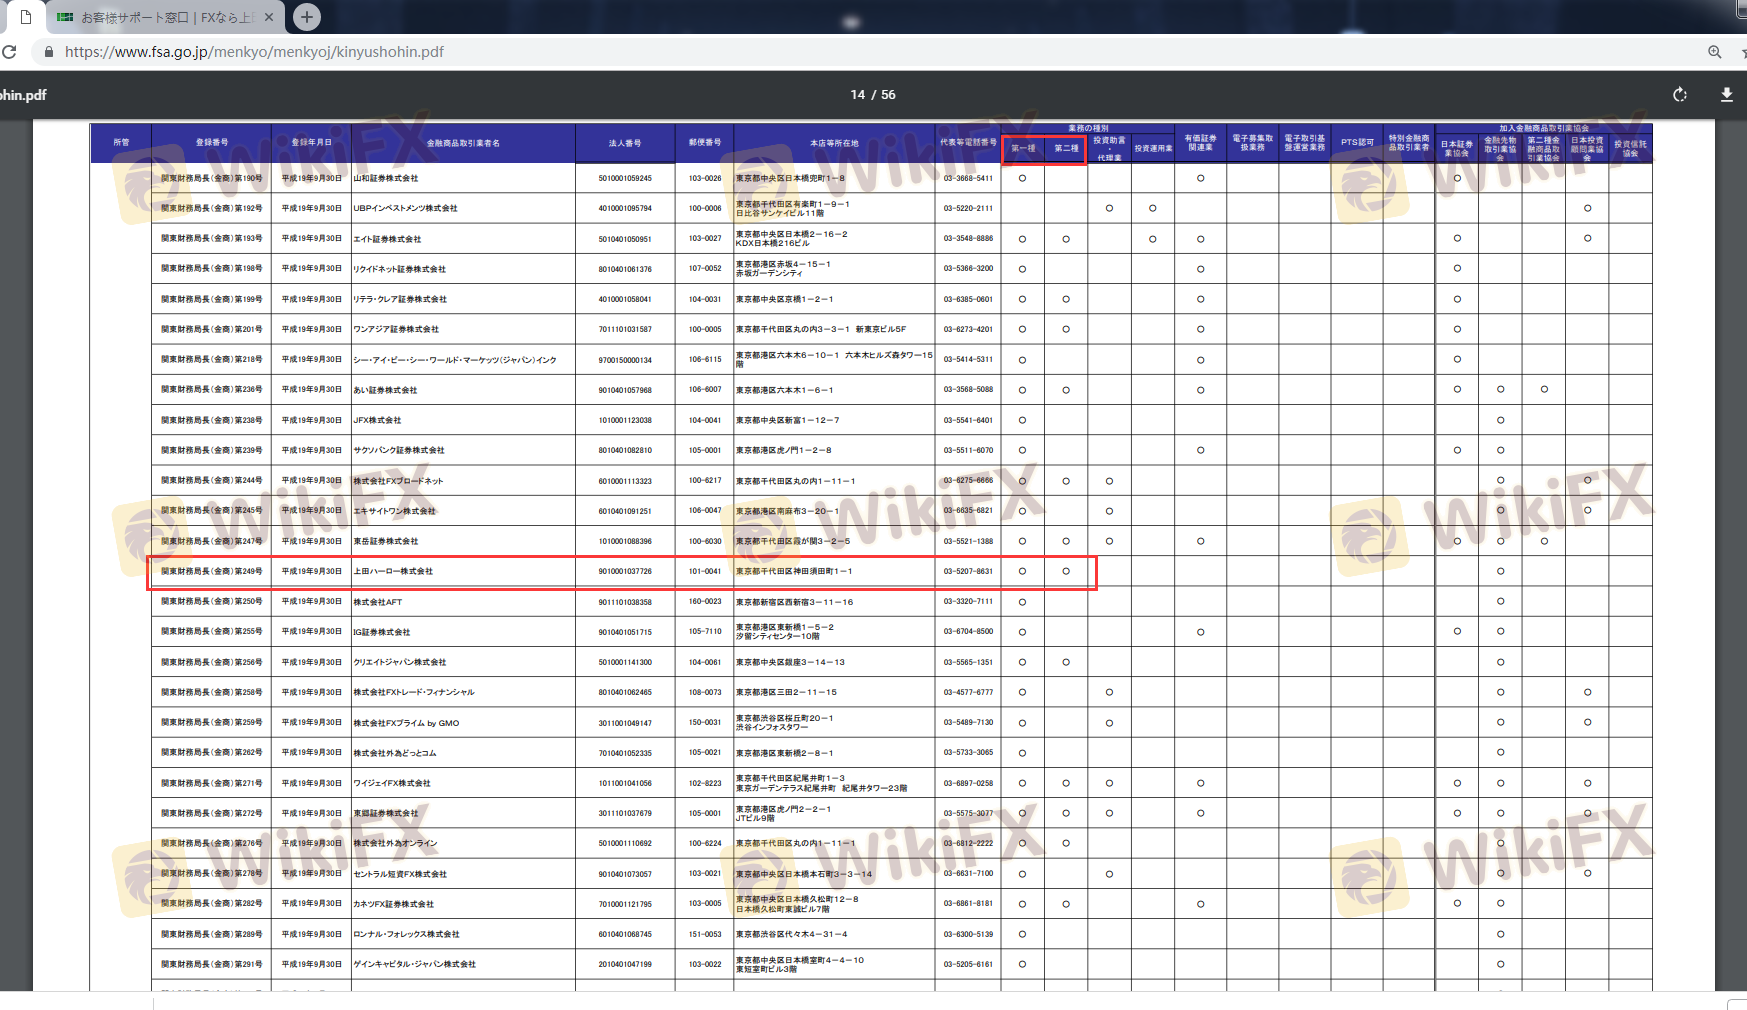Select company name セントラル短資FX株式会社
Screen dimensions: 1747x1010
pos(400,874)
